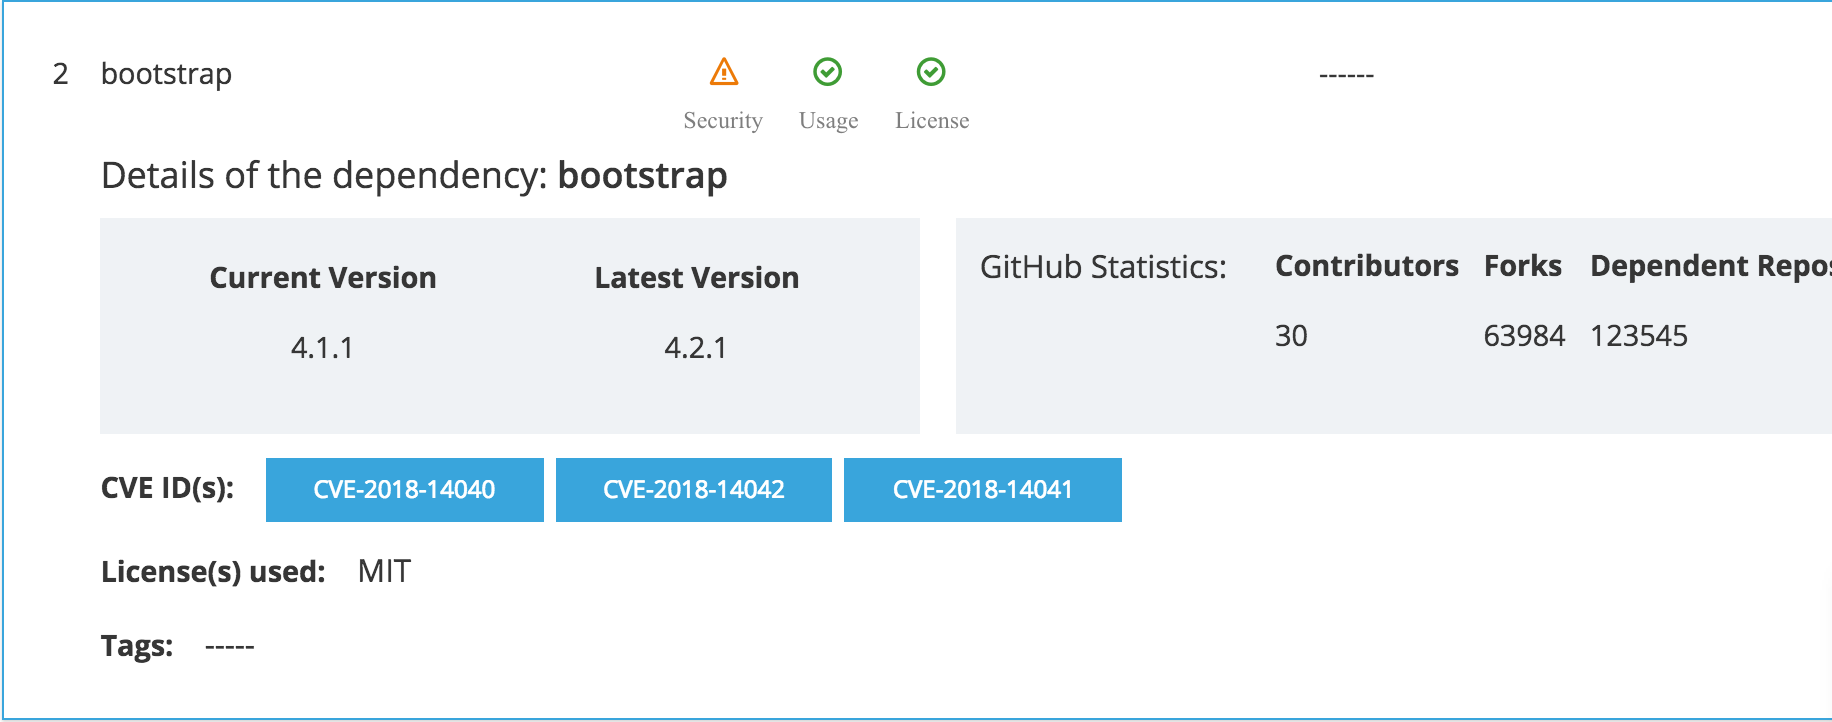Viewport: 1832px width, 722px height.
Task: Select latest version value 4.2.1
Action: pyautogui.click(x=696, y=348)
